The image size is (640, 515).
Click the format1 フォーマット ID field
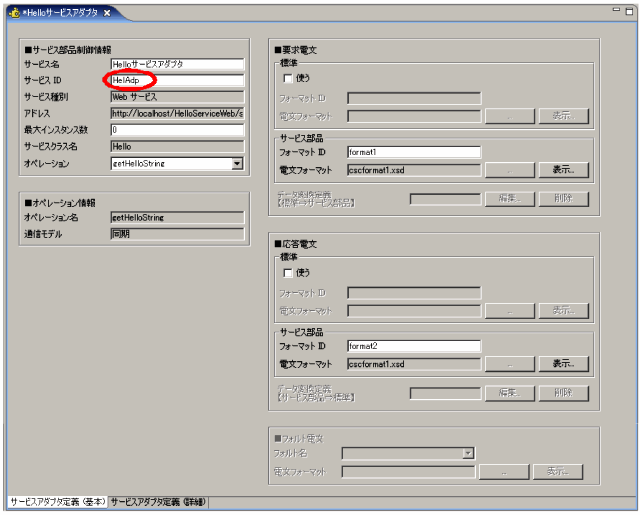click(x=414, y=152)
